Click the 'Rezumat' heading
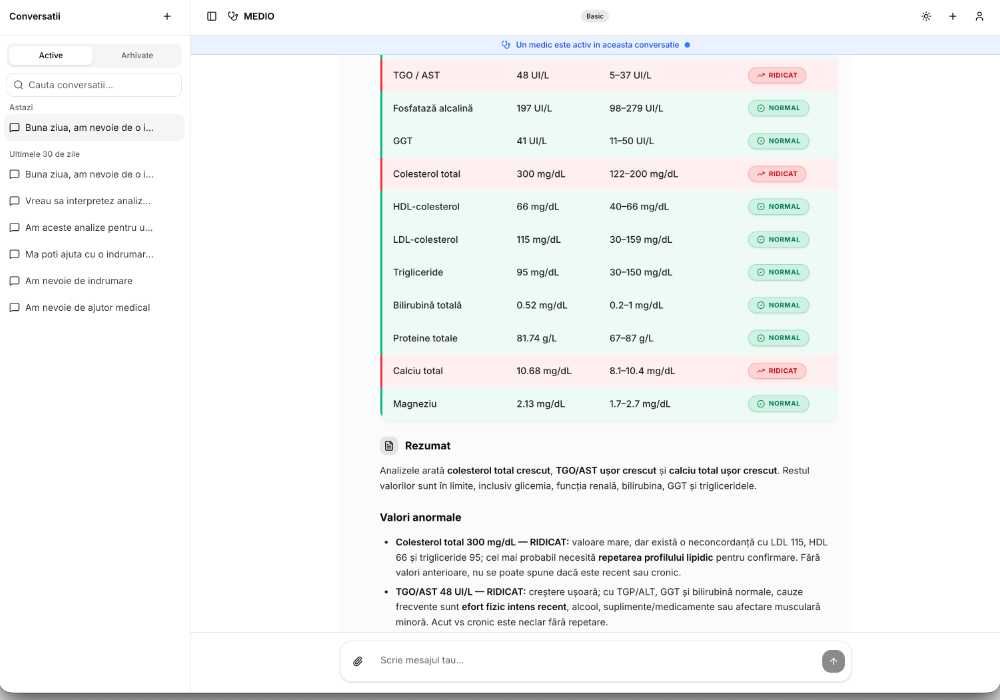The width and height of the screenshot is (1000, 700). click(428, 446)
